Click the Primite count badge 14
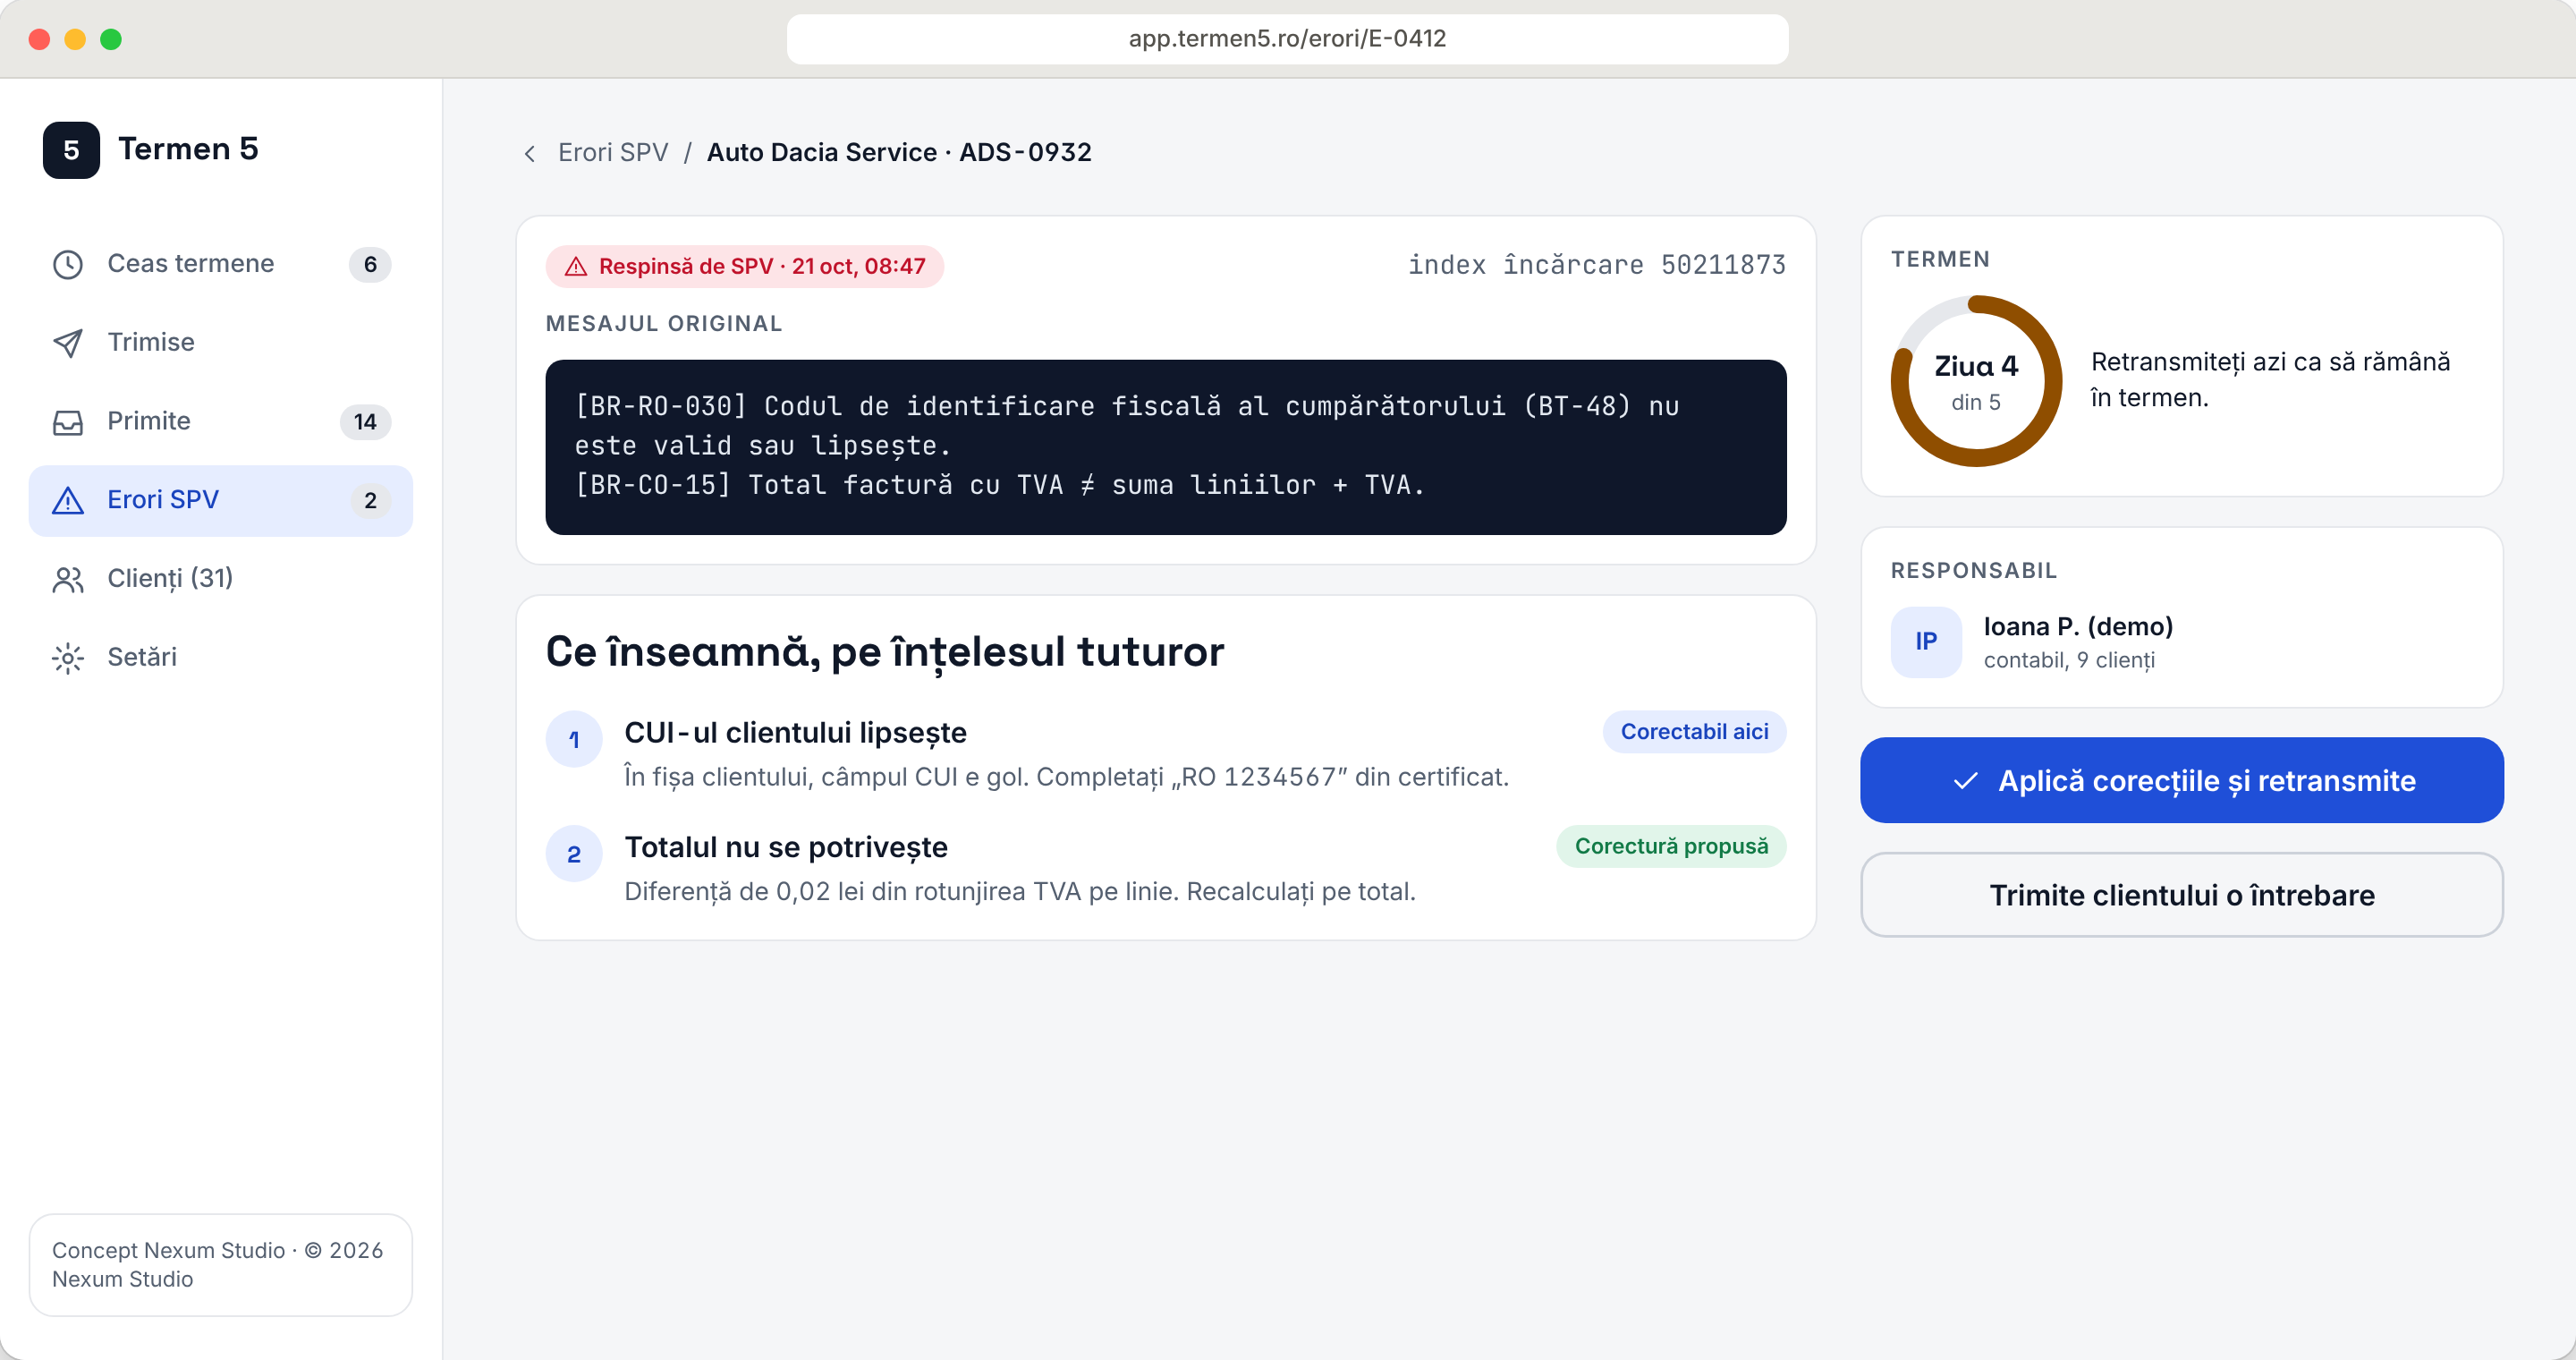The width and height of the screenshot is (2576, 1360). 366,422
